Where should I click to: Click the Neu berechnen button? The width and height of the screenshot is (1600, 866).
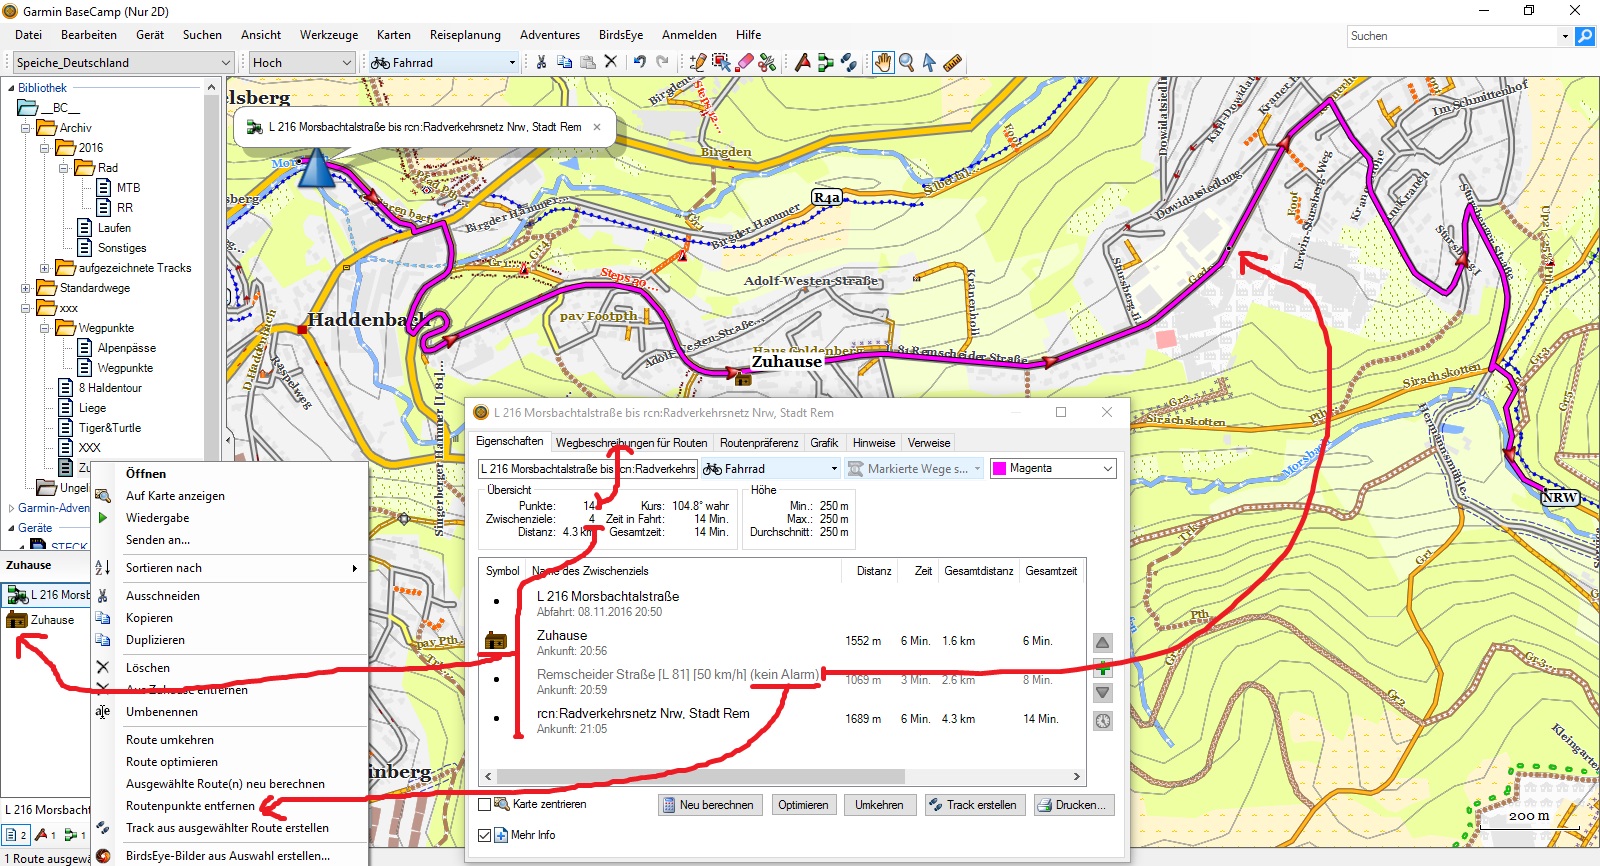tap(711, 805)
